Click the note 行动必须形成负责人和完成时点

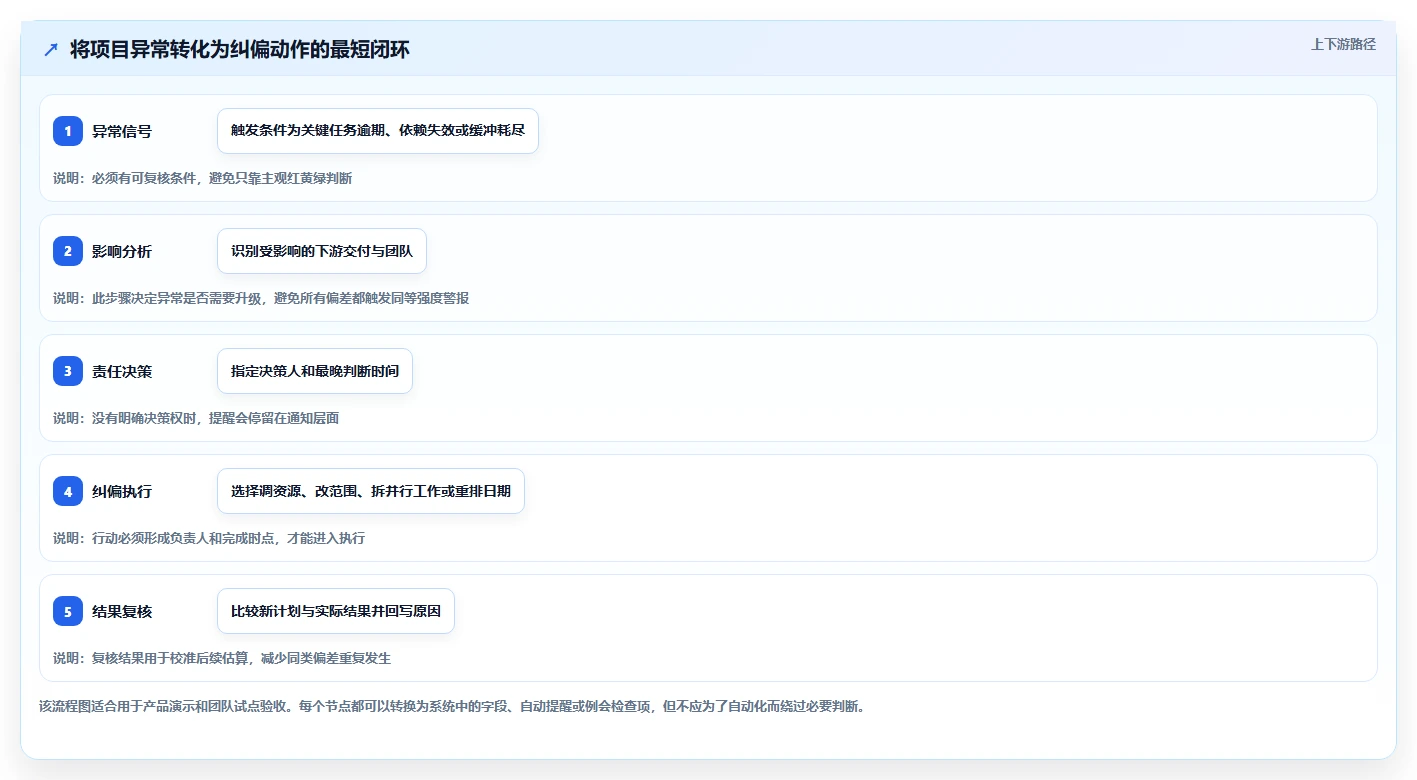[209, 538]
